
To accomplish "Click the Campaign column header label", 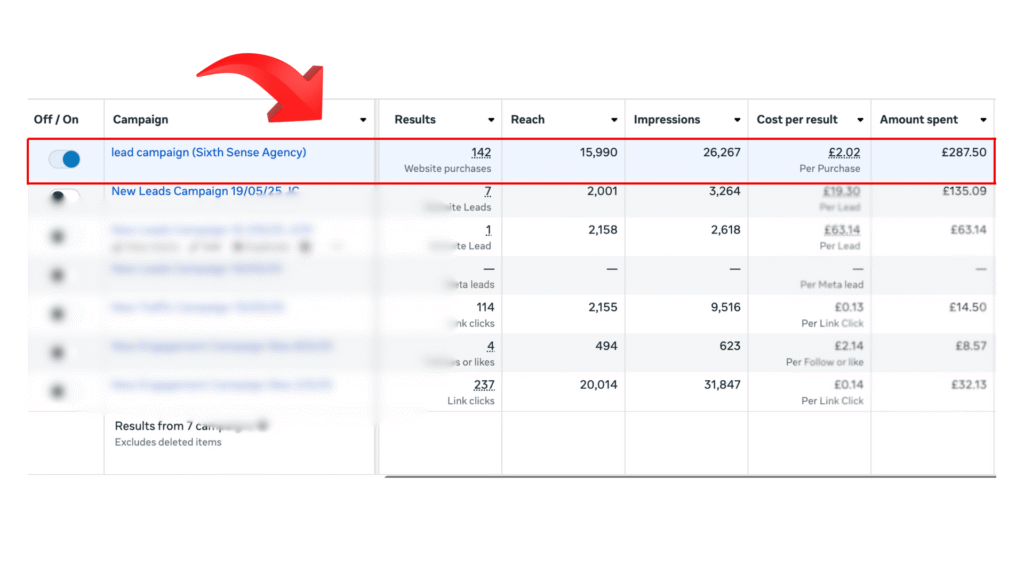I will pyautogui.click(x=140, y=120).
